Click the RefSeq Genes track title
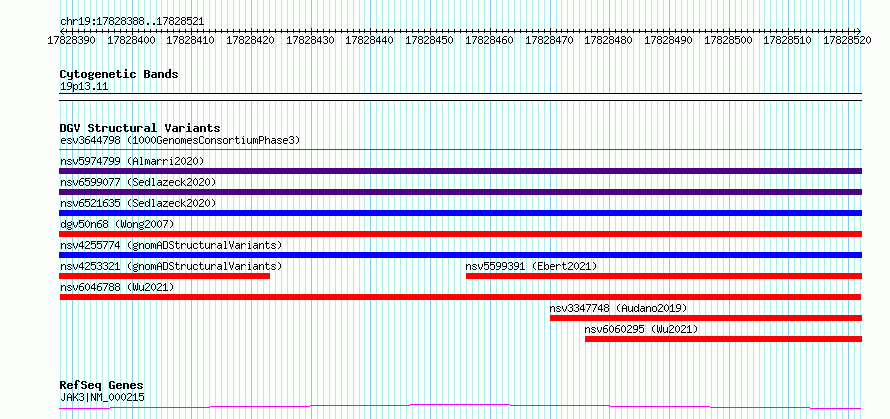890x419 pixels. coord(101,385)
